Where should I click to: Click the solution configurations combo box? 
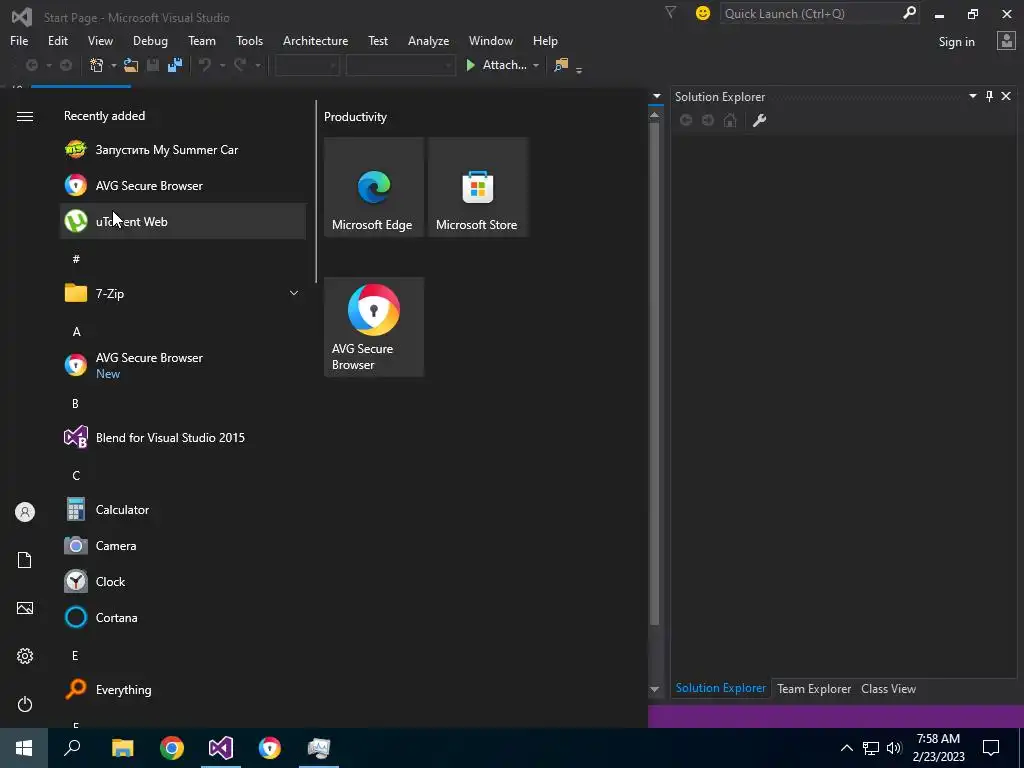[x=307, y=65]
